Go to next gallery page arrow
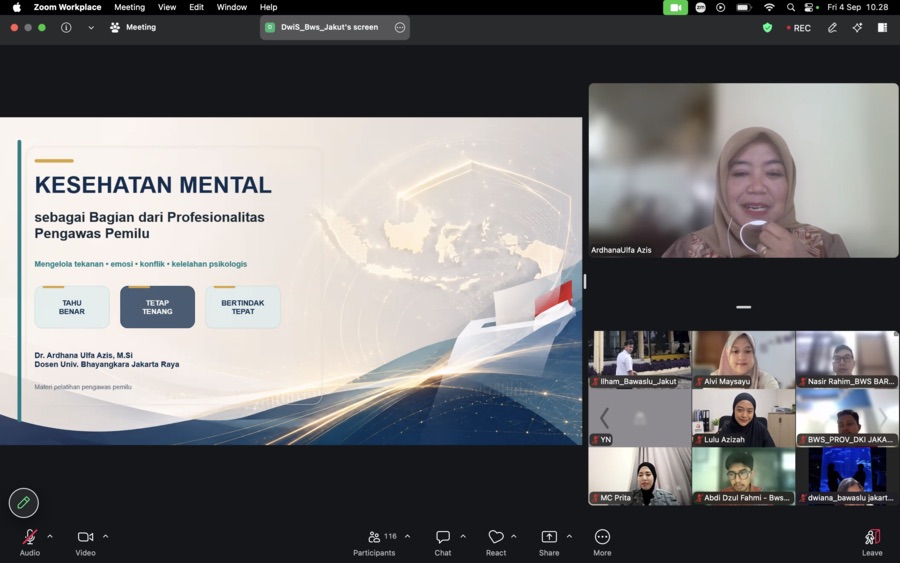Image resolution: width=900 pixels, height=563 pixels. tap(883, 418)
